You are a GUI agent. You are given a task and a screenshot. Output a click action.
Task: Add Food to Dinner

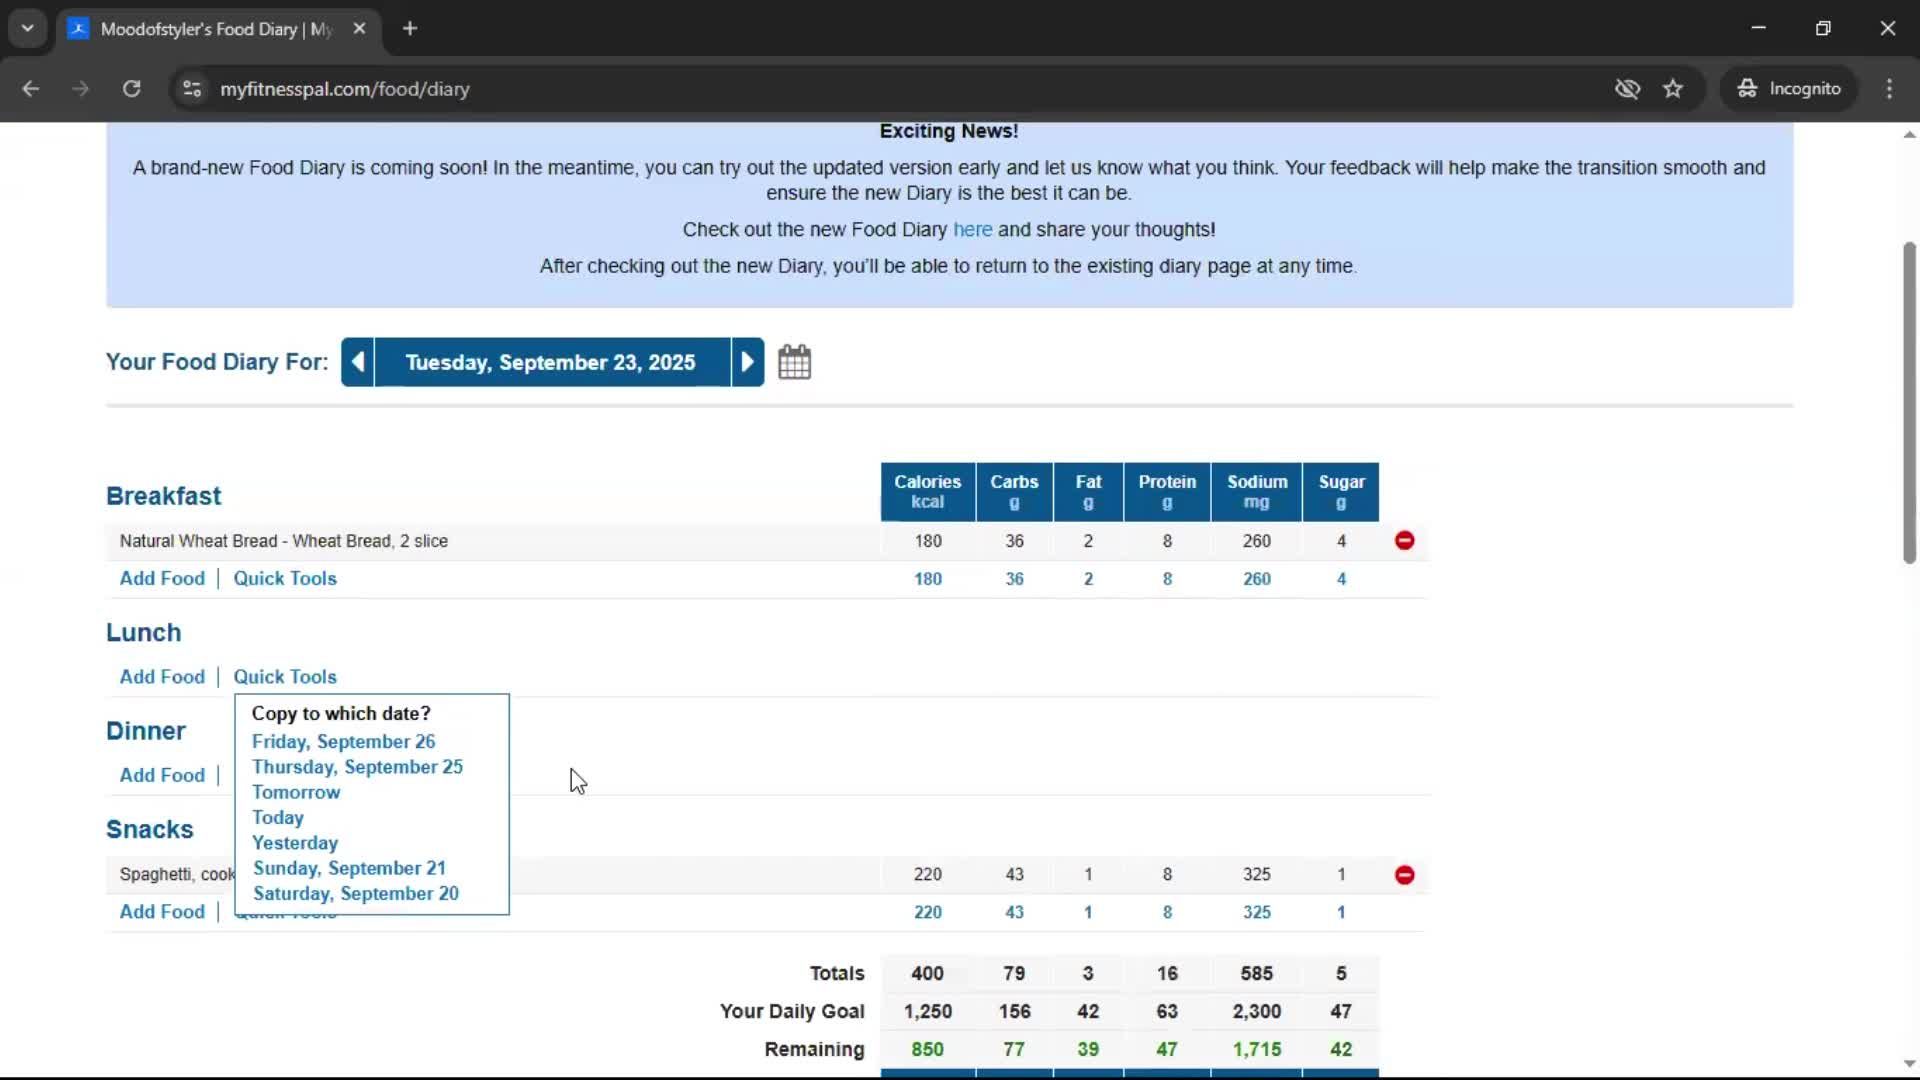pos(162,775)
